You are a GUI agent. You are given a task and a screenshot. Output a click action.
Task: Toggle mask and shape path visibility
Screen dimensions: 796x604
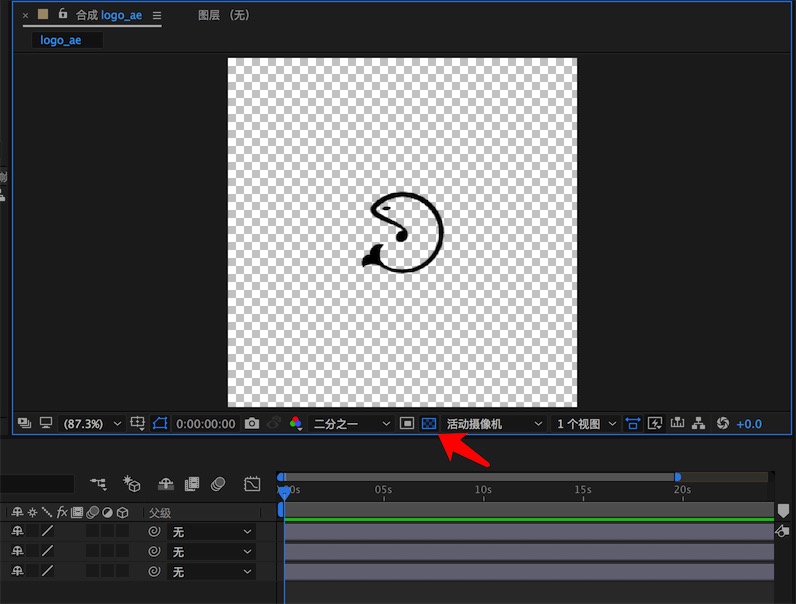160,424
